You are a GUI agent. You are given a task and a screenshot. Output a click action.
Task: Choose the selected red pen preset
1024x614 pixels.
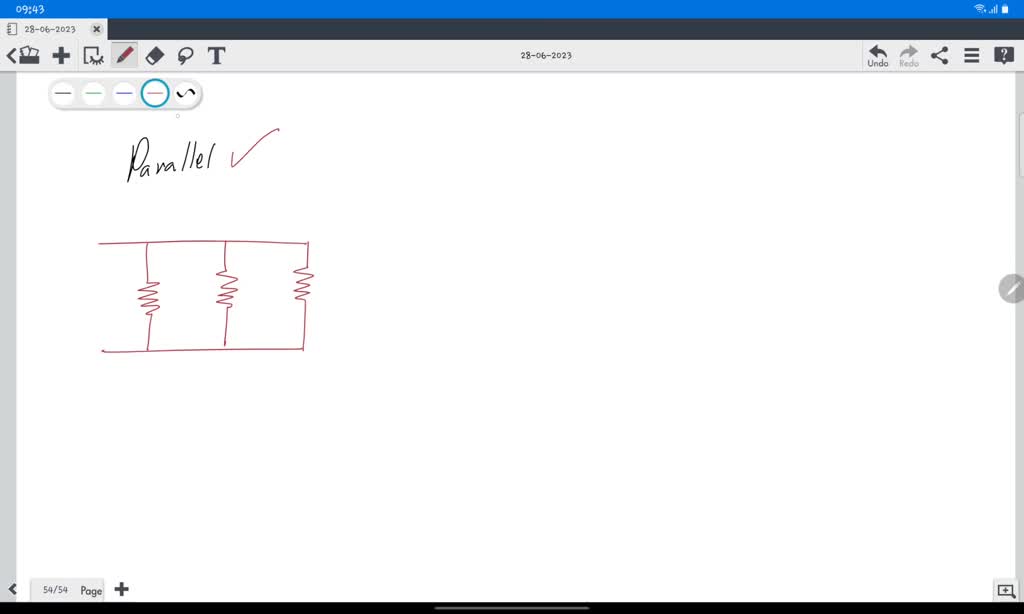[155, 93]
